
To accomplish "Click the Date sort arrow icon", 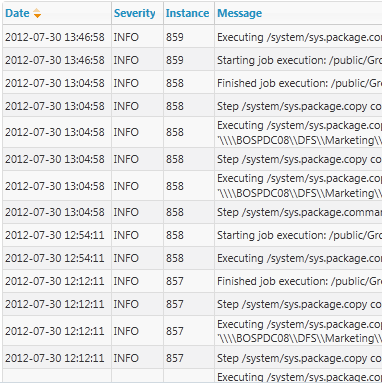I will click(37, 13).
